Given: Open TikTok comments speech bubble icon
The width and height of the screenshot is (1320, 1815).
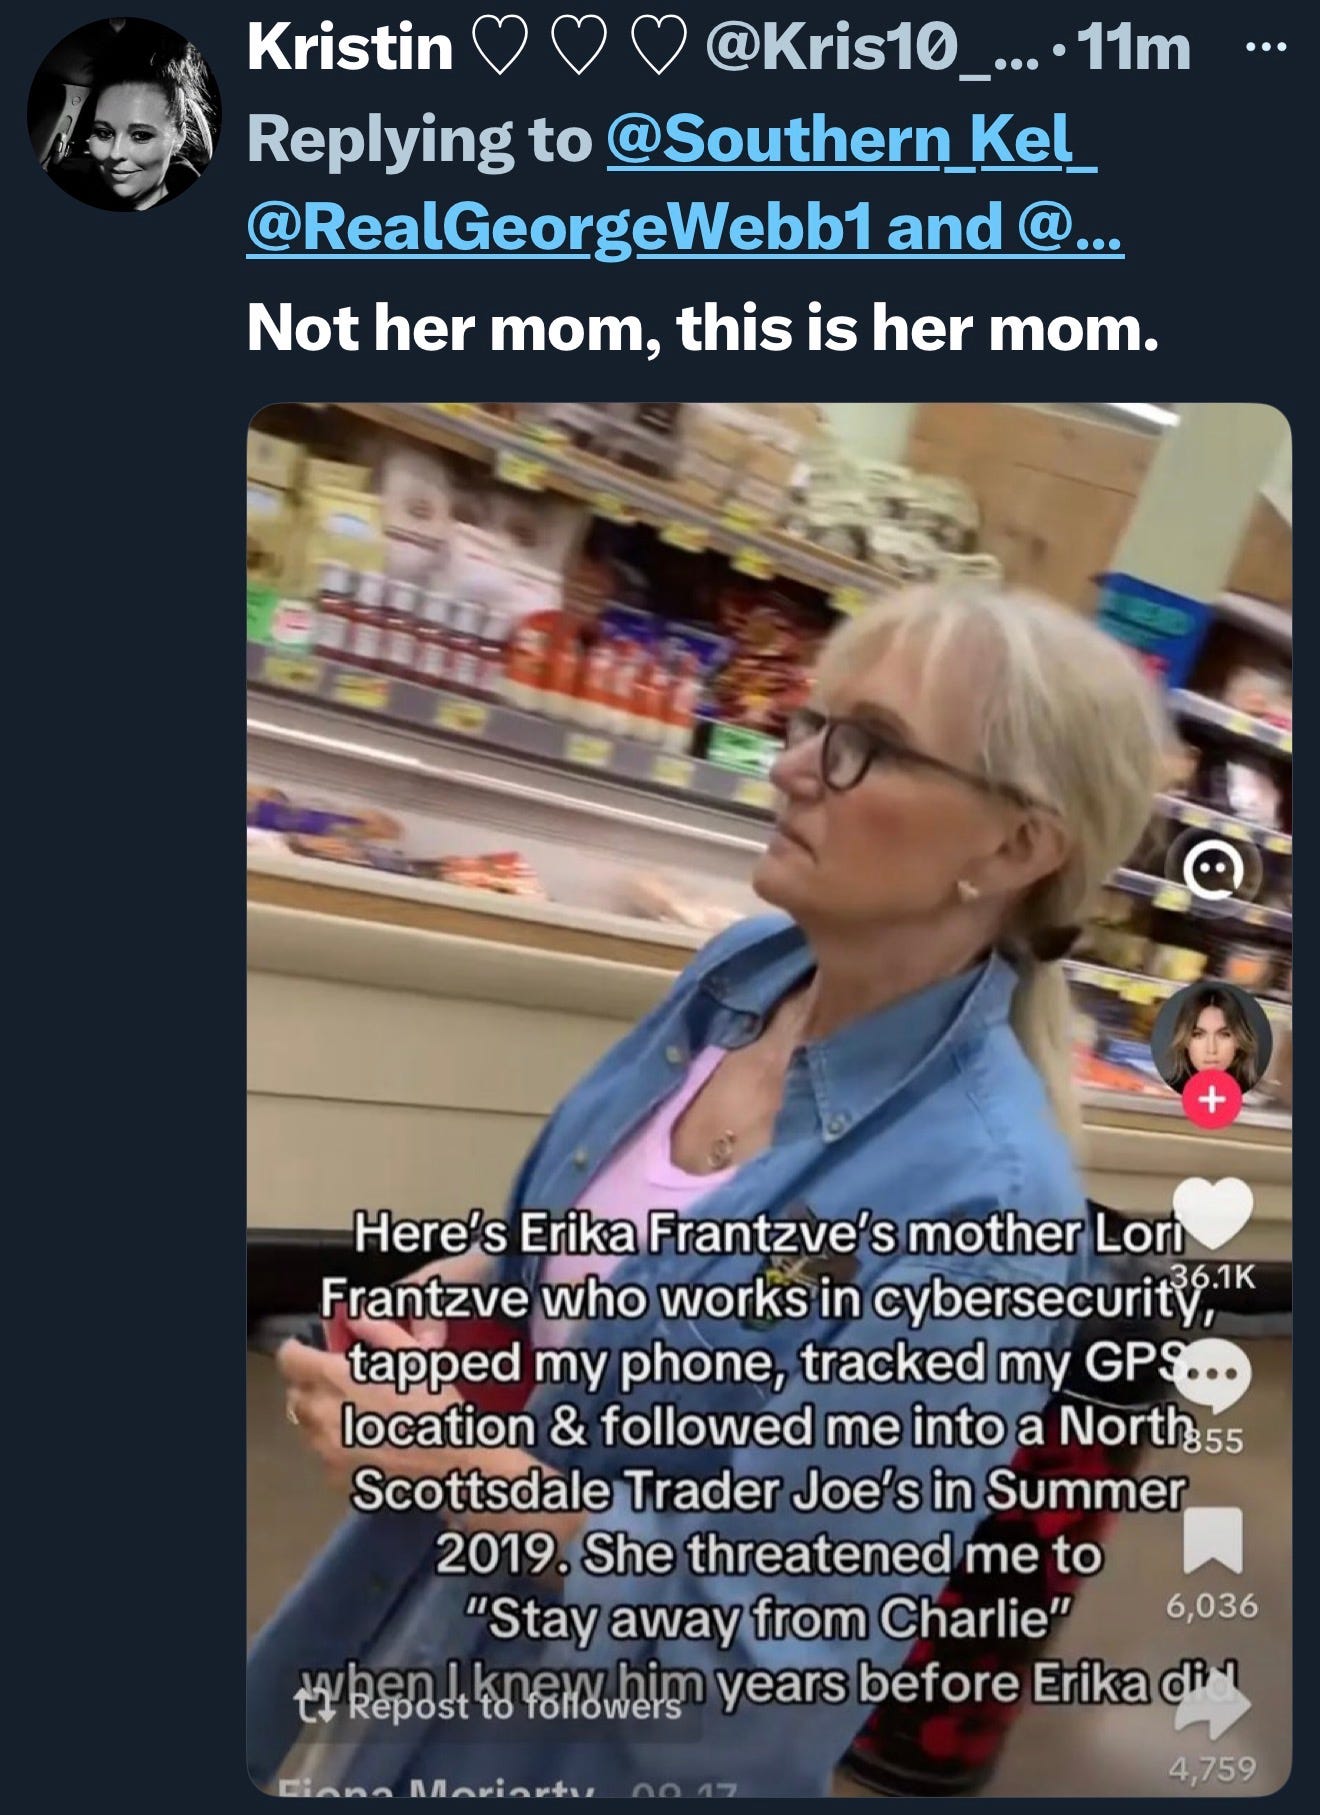Looking at the screenshot, I should tap(1212, 1376).
